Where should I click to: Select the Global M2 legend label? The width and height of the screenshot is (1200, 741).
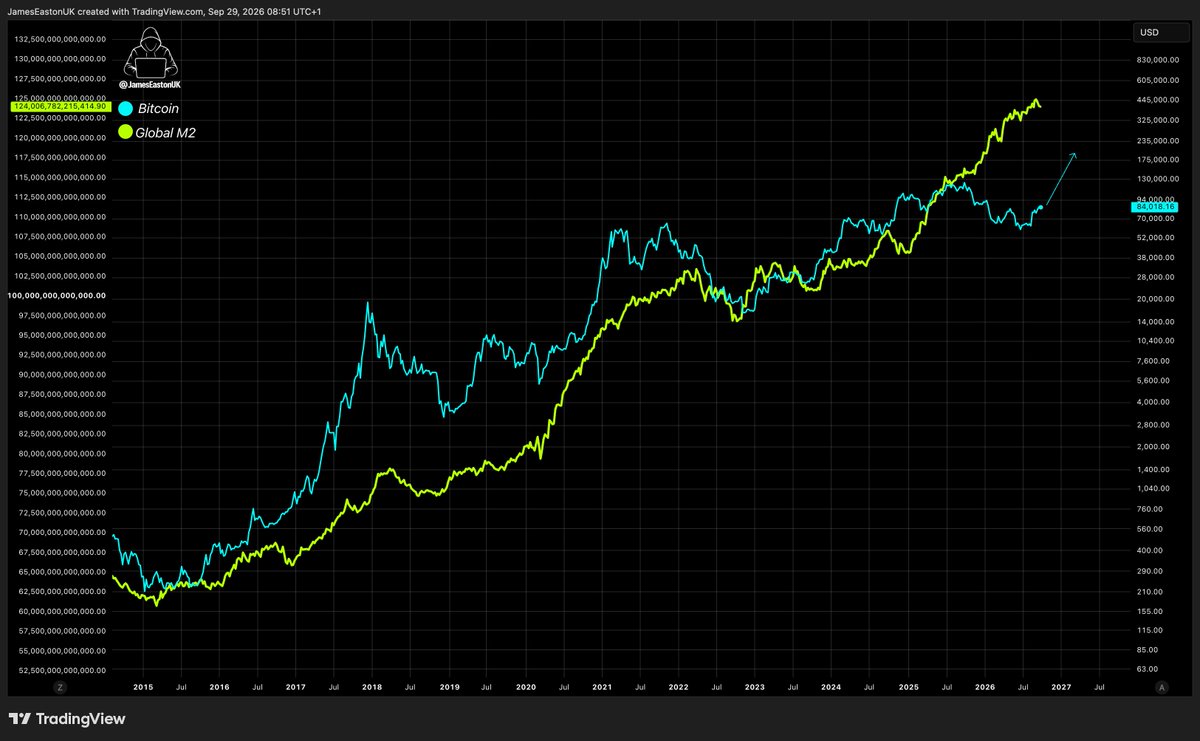point(166,131)
